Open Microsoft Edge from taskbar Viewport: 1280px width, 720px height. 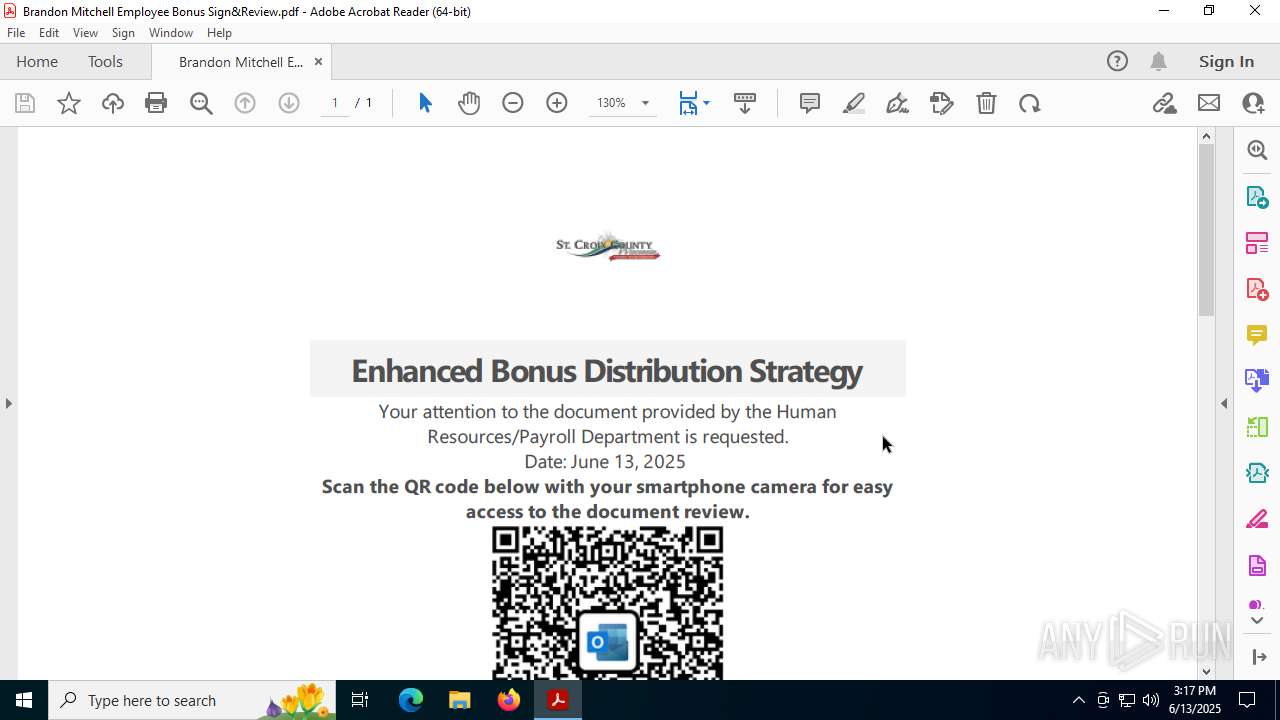(411, 700)
